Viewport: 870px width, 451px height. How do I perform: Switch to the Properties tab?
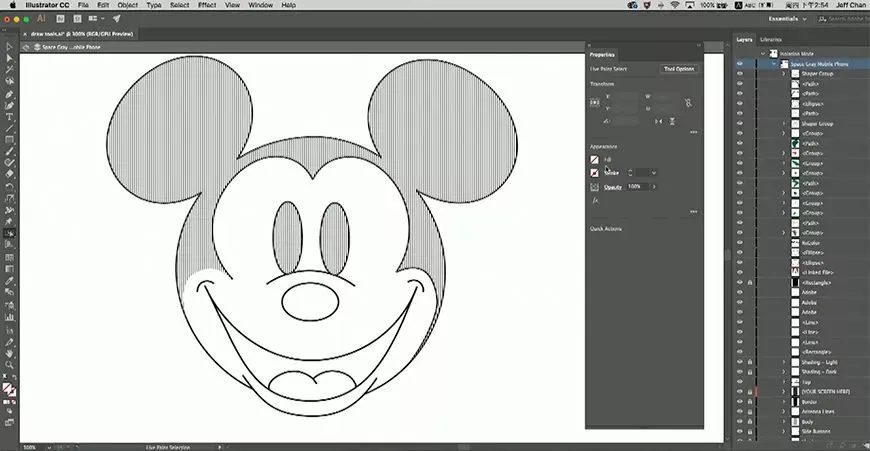[x=602, y=54]
